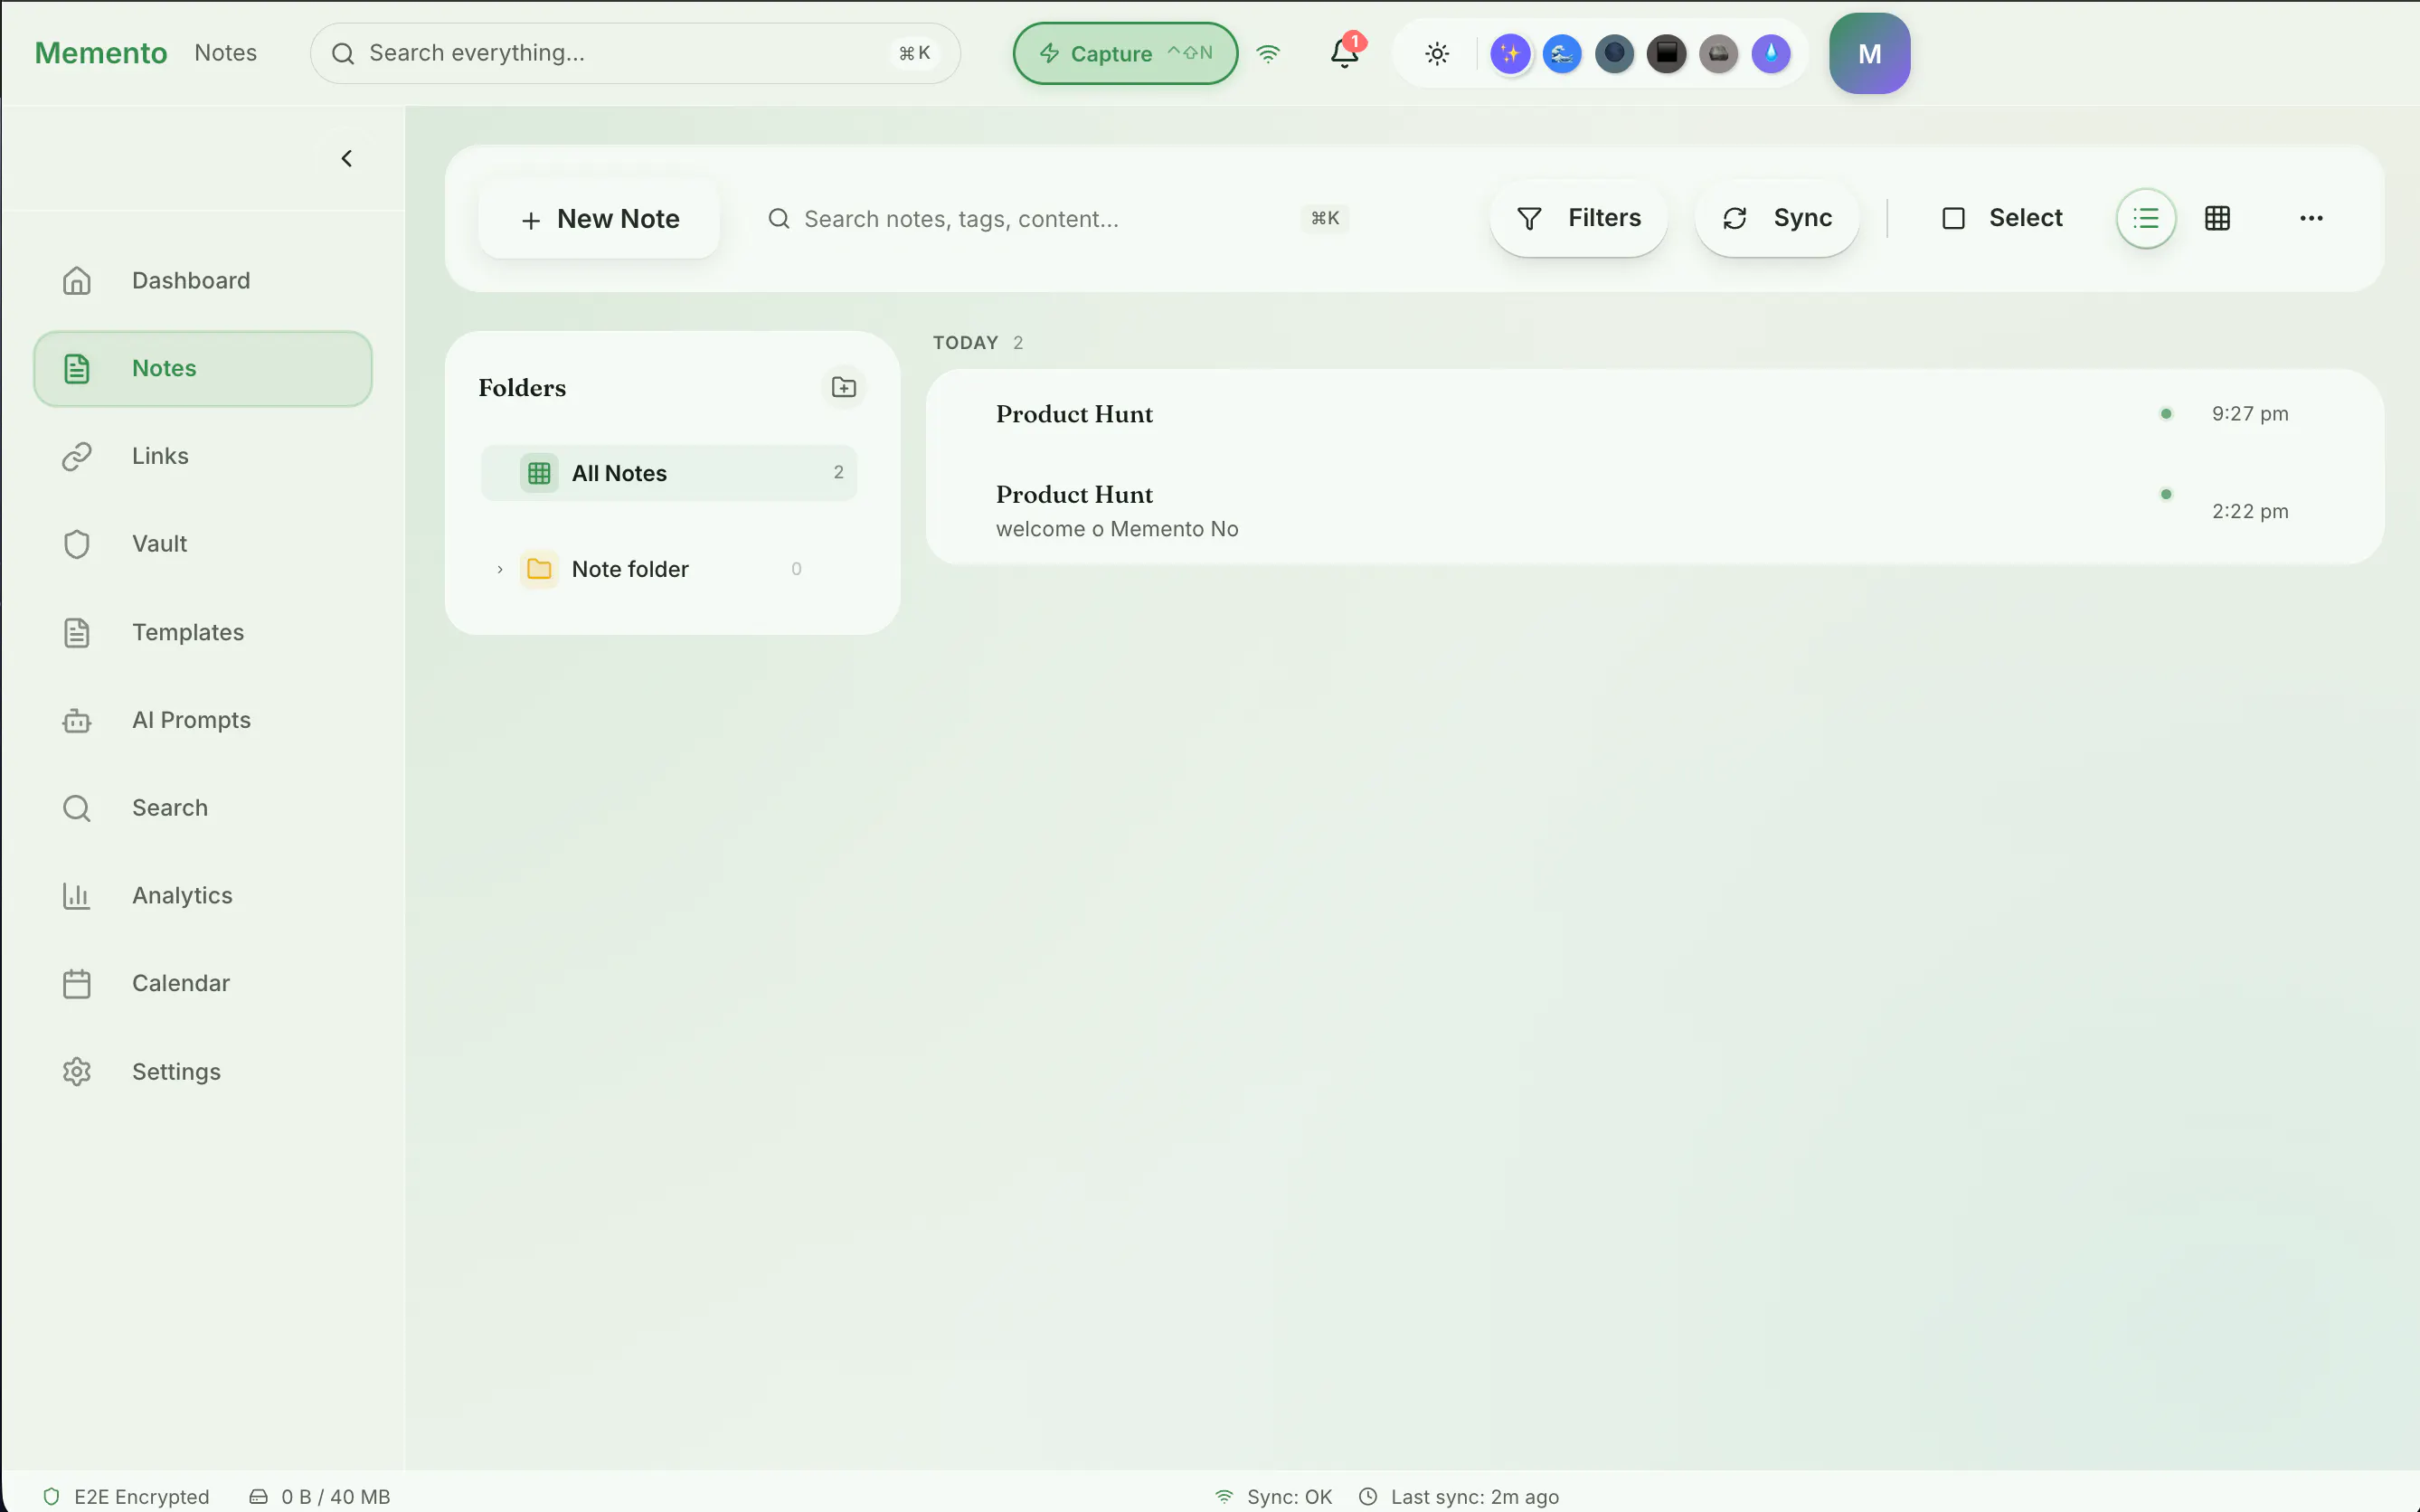Click the E2E Encrypted shield status

tap(127, 1496)
